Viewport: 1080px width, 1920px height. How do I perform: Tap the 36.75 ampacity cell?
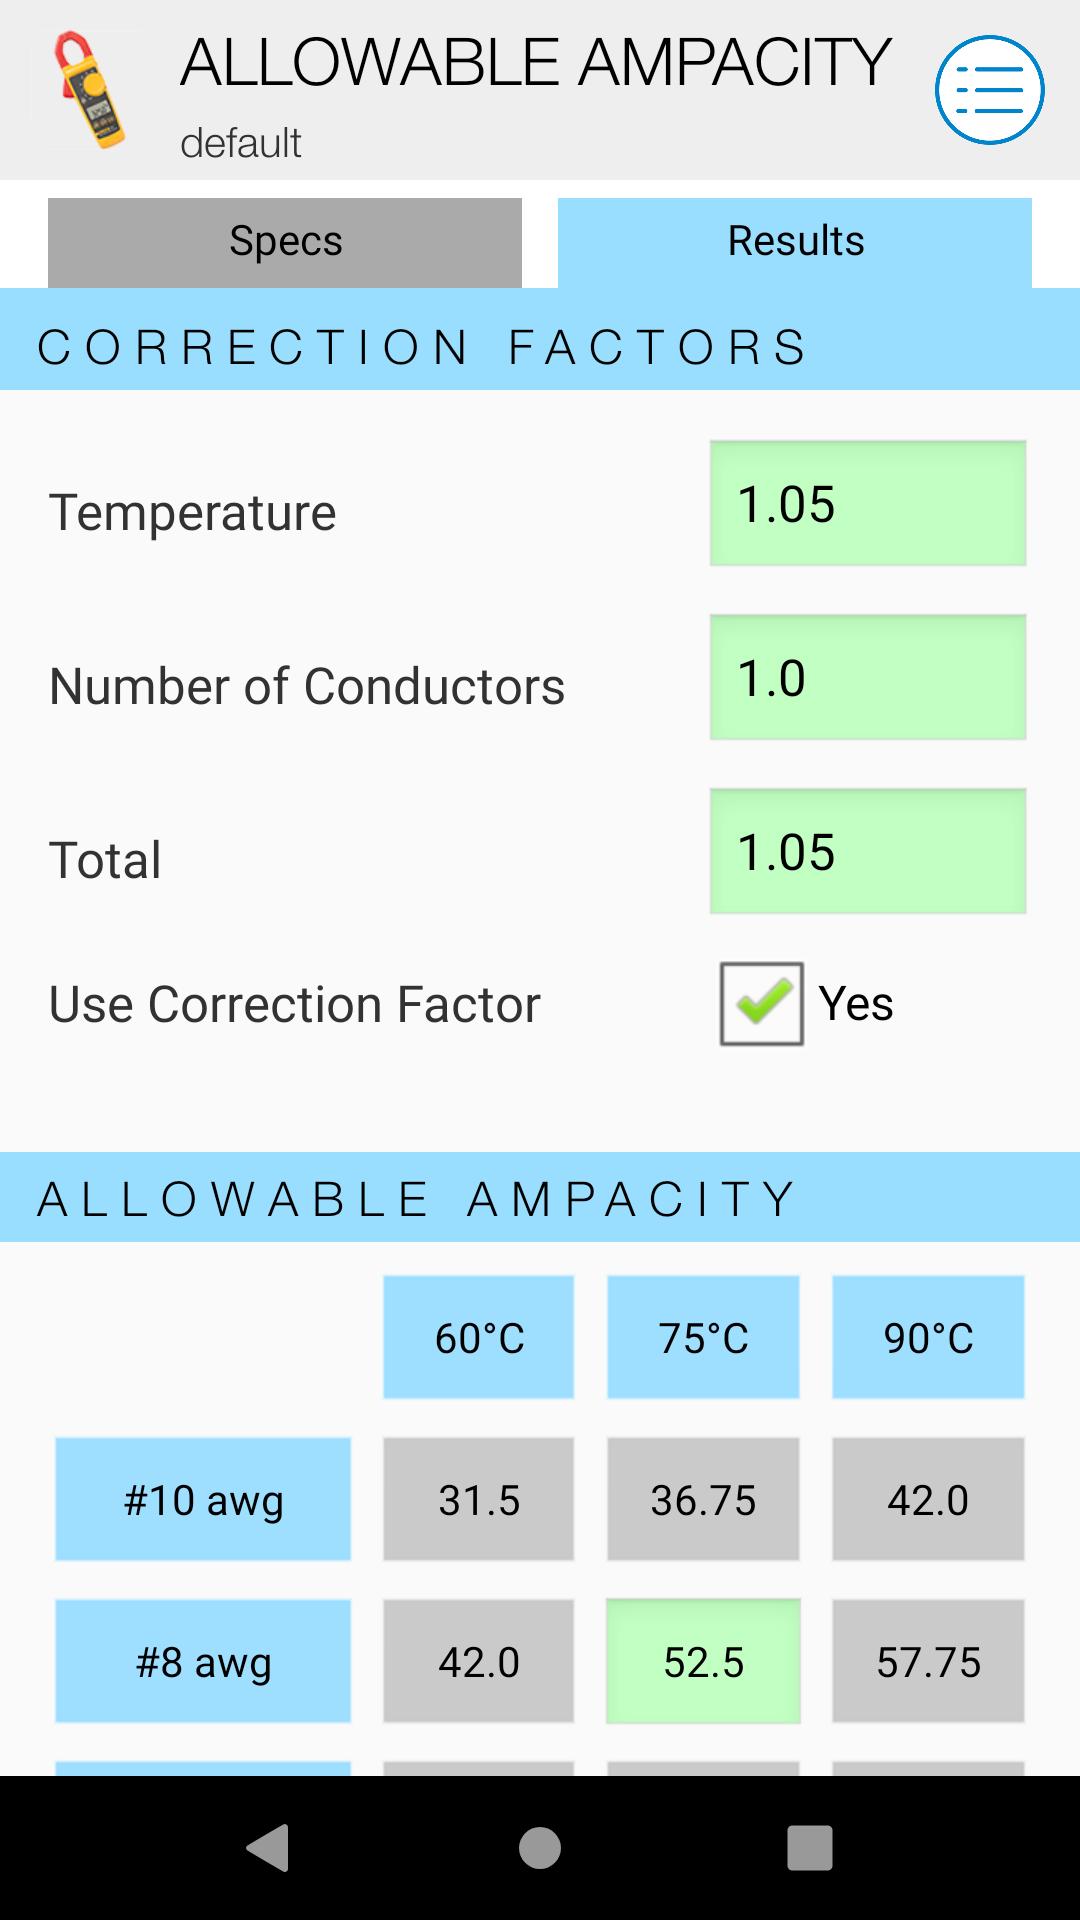coord(703,1499)
